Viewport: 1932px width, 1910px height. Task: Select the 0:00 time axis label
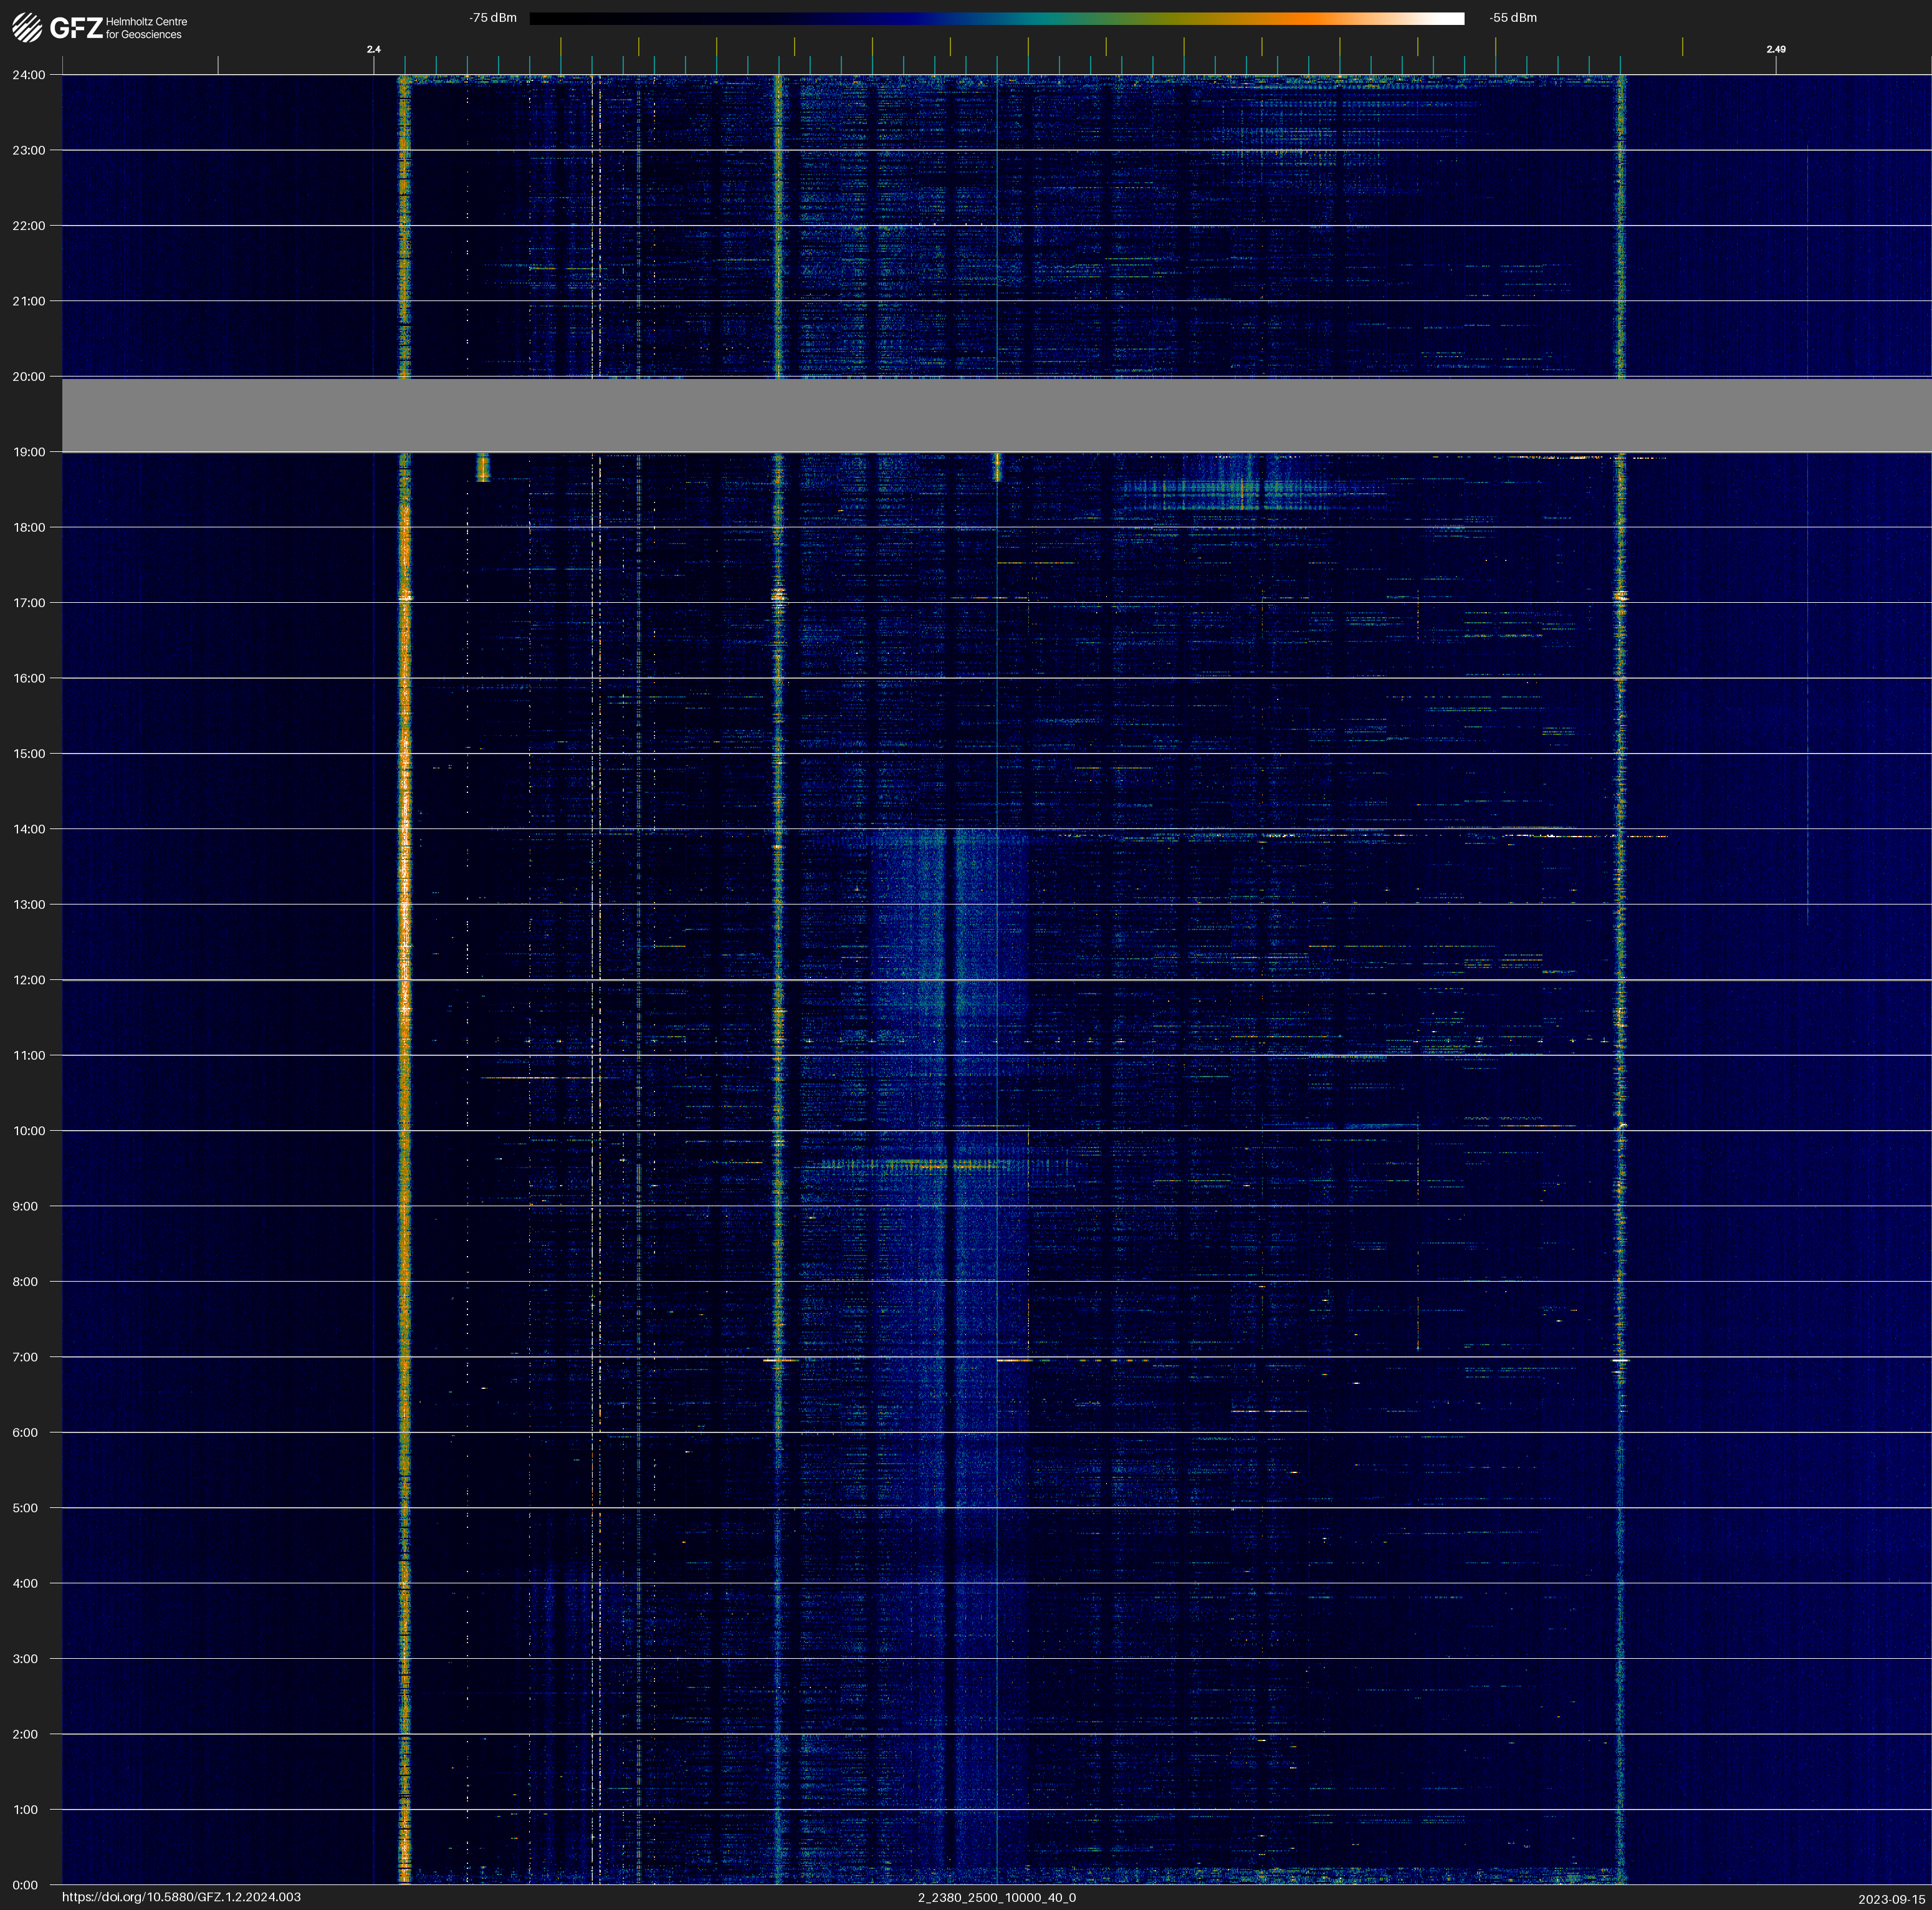[26, 1885]
